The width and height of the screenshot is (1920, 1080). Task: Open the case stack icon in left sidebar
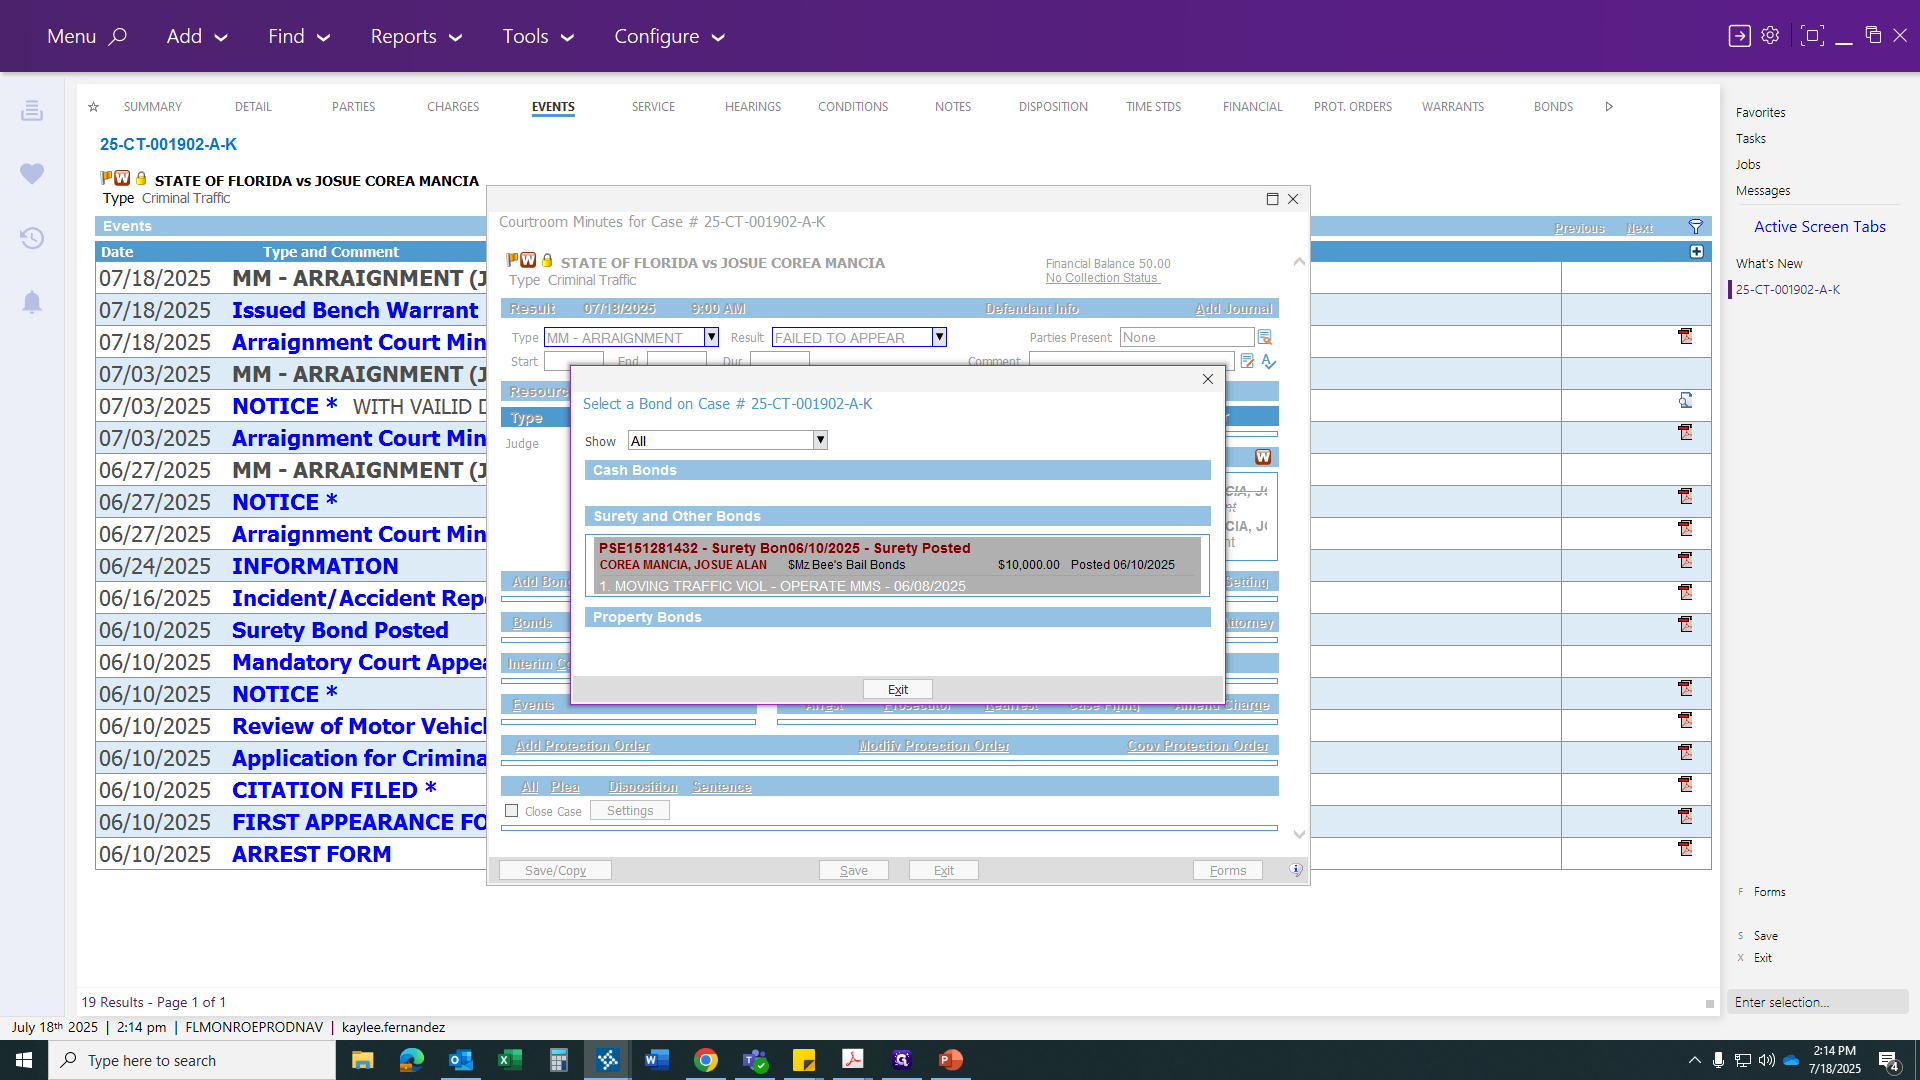[x=32, y=110]
